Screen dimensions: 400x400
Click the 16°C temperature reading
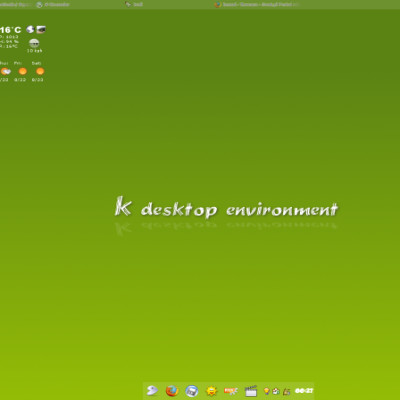click(10, 30)
